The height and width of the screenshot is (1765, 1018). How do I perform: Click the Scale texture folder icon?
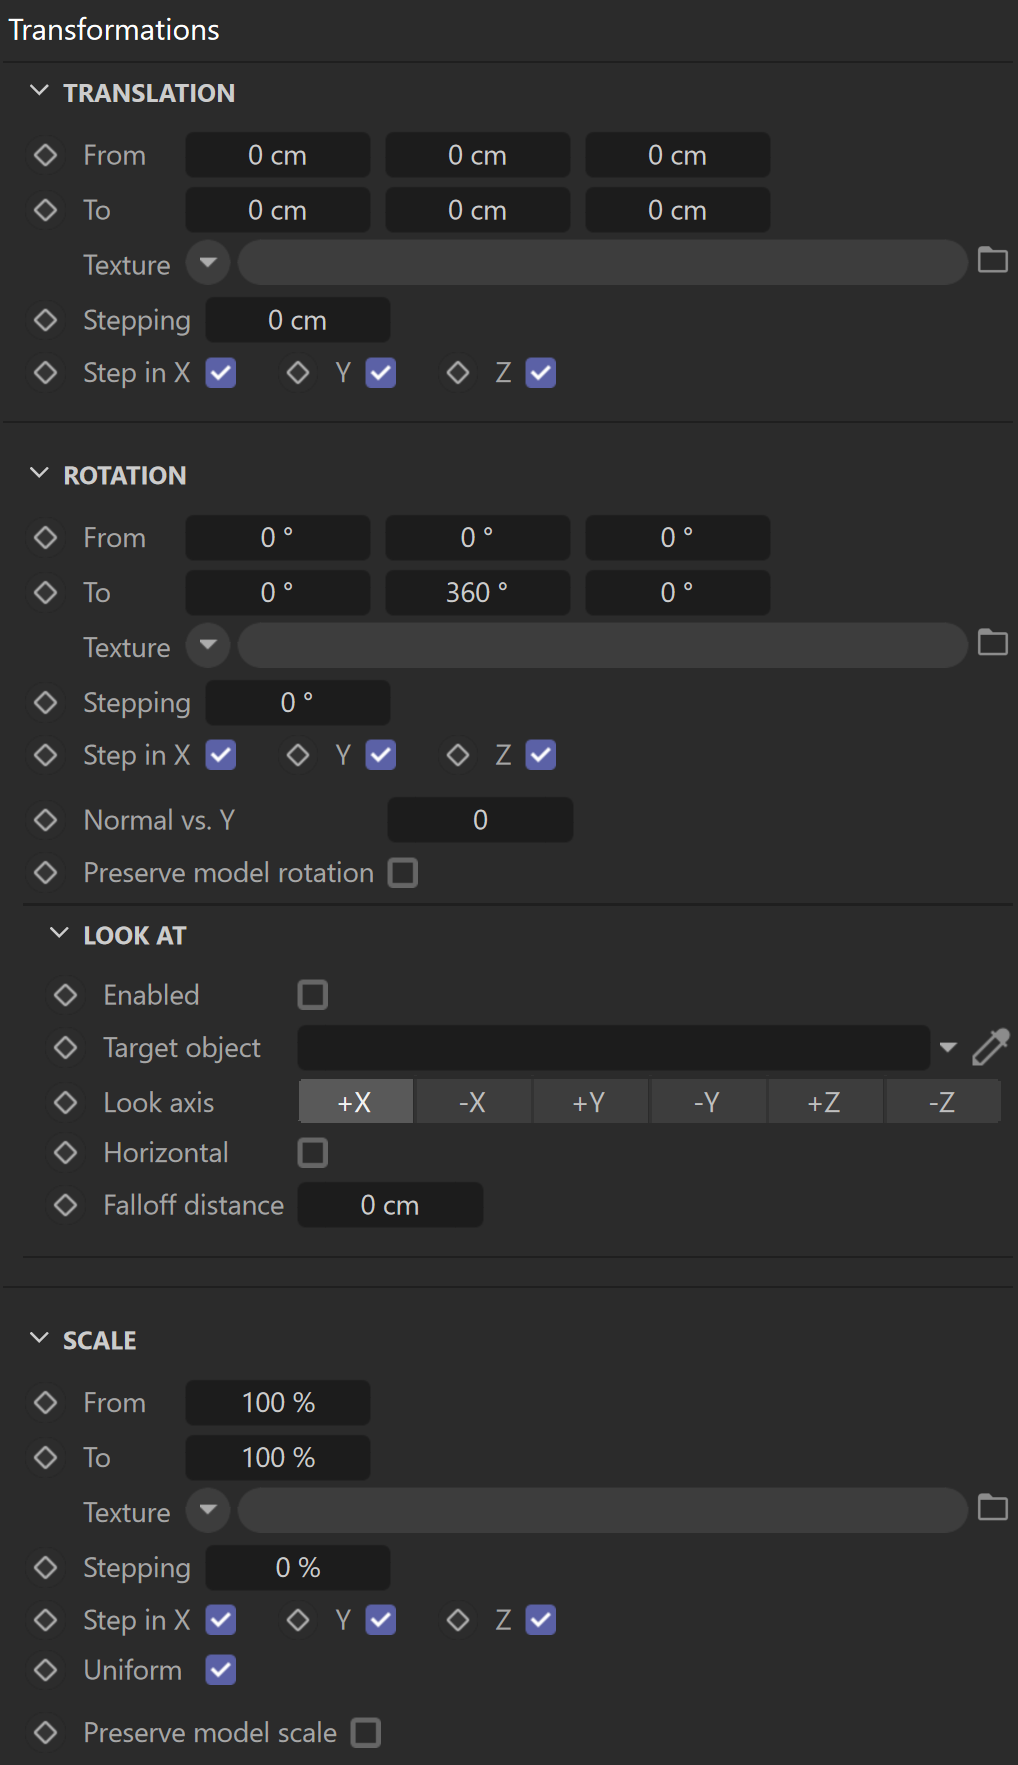coord(992,1508)
